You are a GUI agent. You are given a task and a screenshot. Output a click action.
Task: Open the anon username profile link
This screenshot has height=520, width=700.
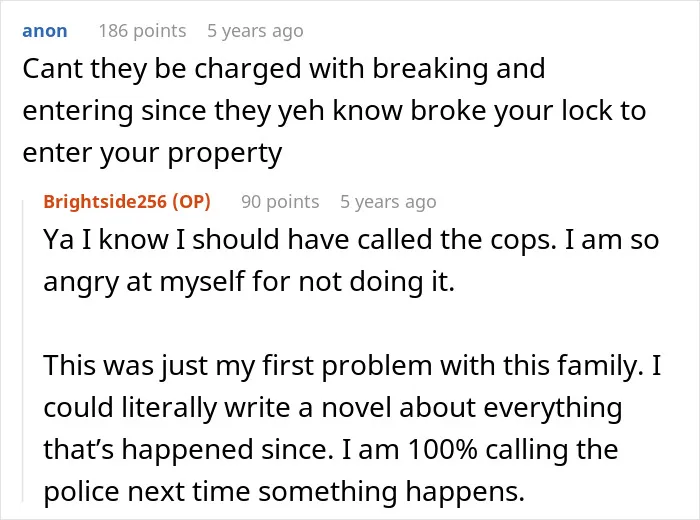45,31
